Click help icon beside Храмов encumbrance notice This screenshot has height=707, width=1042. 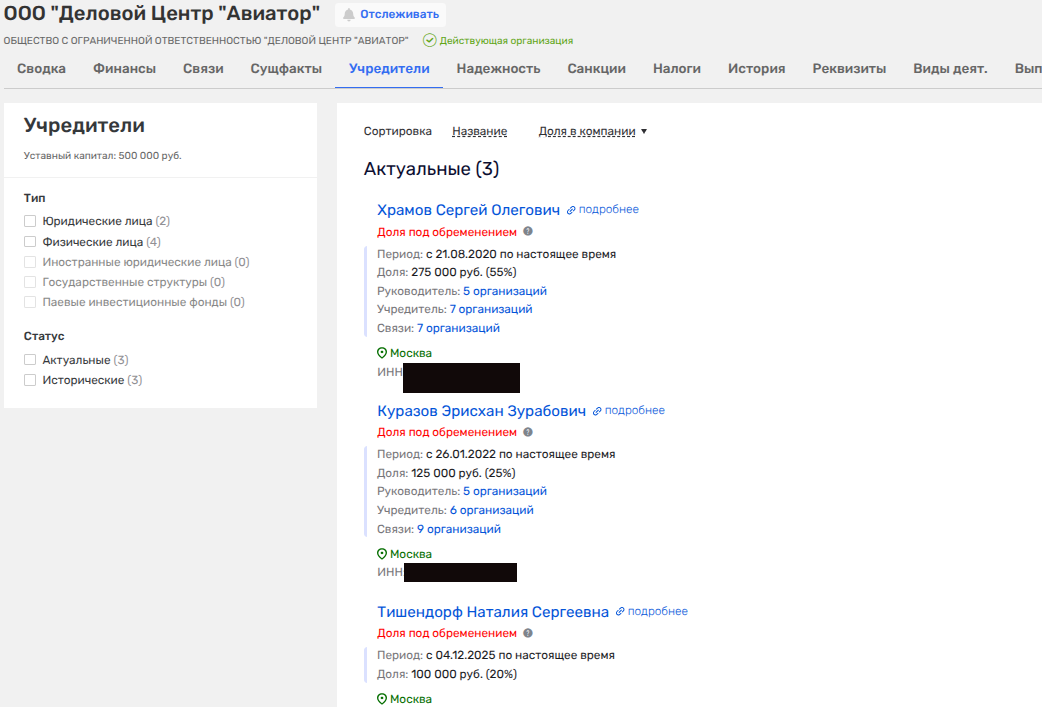click(528, 232)
